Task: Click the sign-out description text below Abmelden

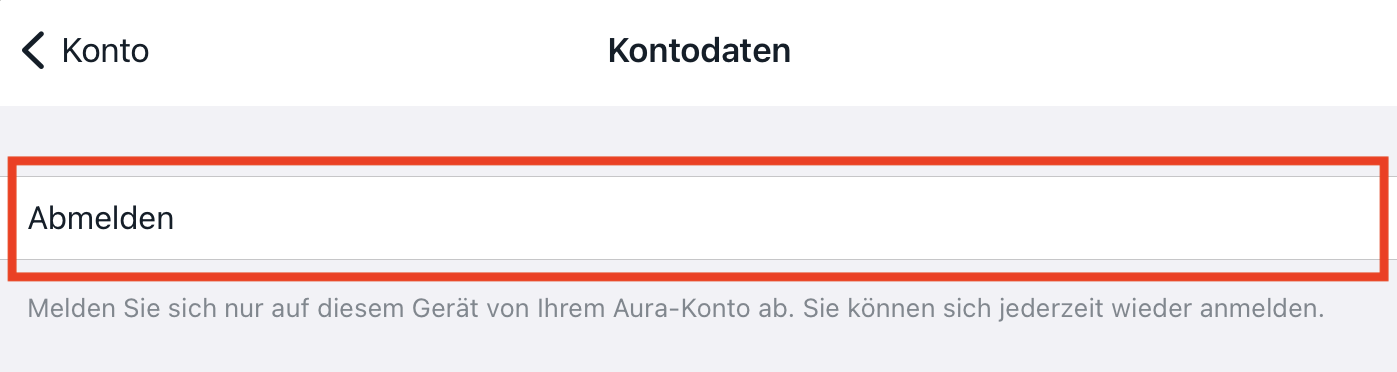Action: (x=676, y=307)
